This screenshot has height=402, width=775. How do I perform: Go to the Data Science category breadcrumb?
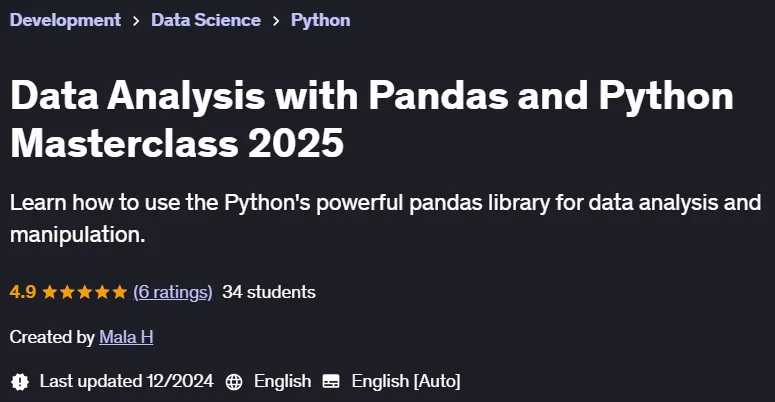tap(206, 20)
